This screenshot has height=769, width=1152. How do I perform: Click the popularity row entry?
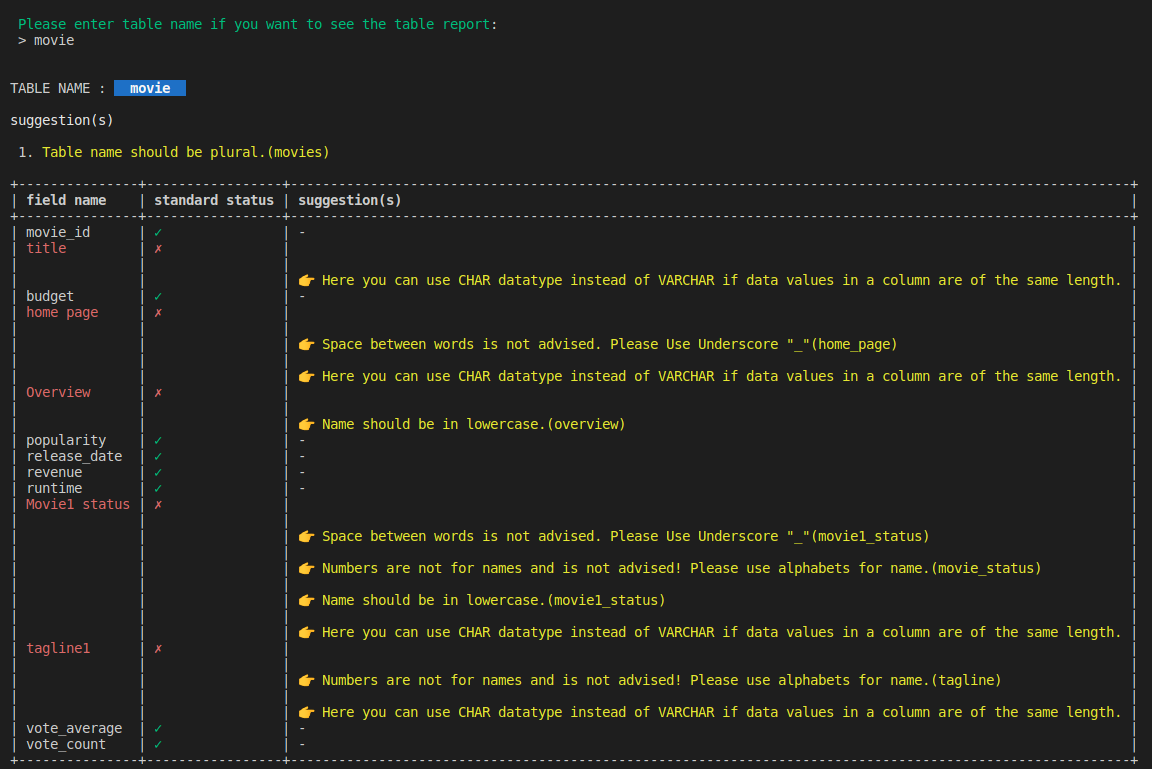[65, 439]
